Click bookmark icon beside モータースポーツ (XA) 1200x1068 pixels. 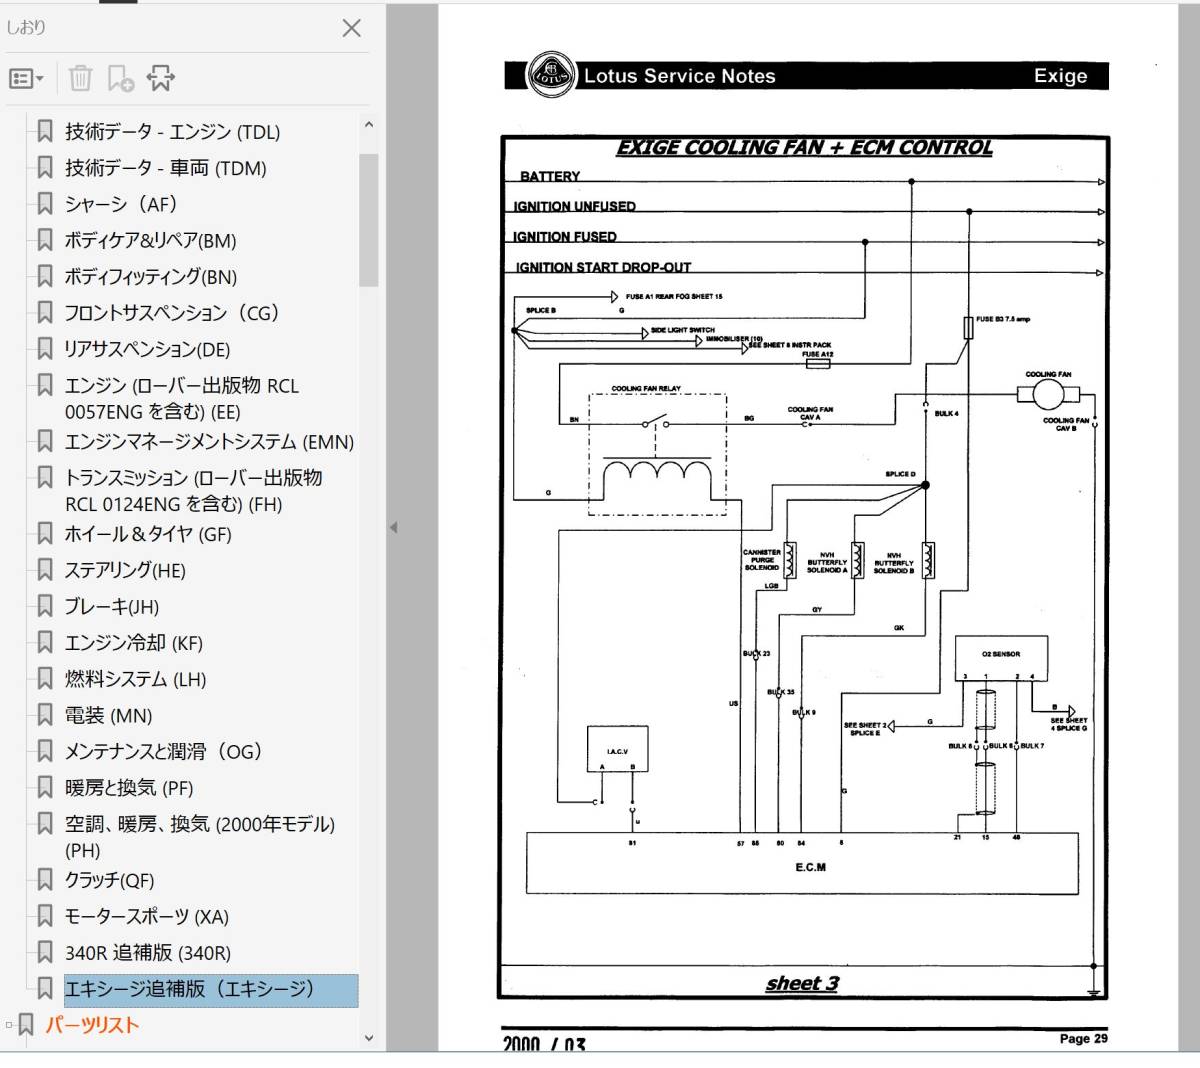(x=45, y=916)
